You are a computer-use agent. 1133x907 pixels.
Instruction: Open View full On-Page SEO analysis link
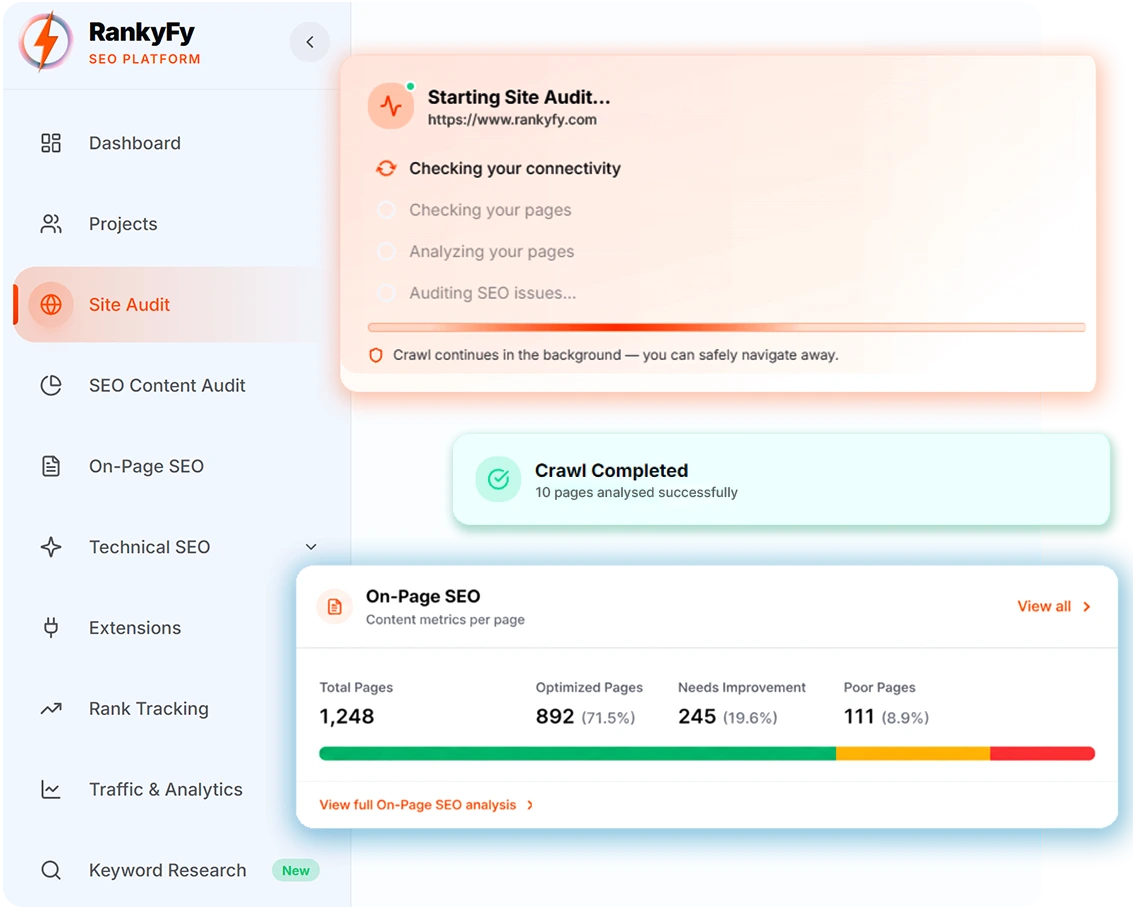(426, 804)
